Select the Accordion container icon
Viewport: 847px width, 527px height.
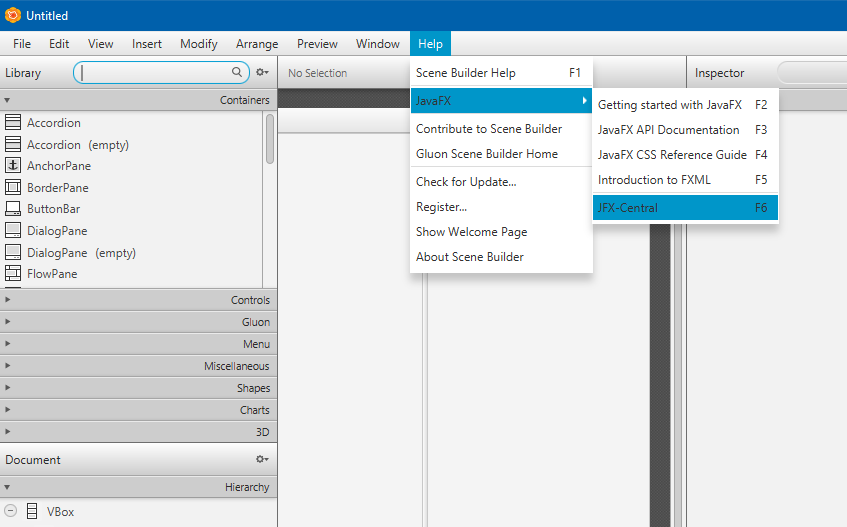[13, 122]
